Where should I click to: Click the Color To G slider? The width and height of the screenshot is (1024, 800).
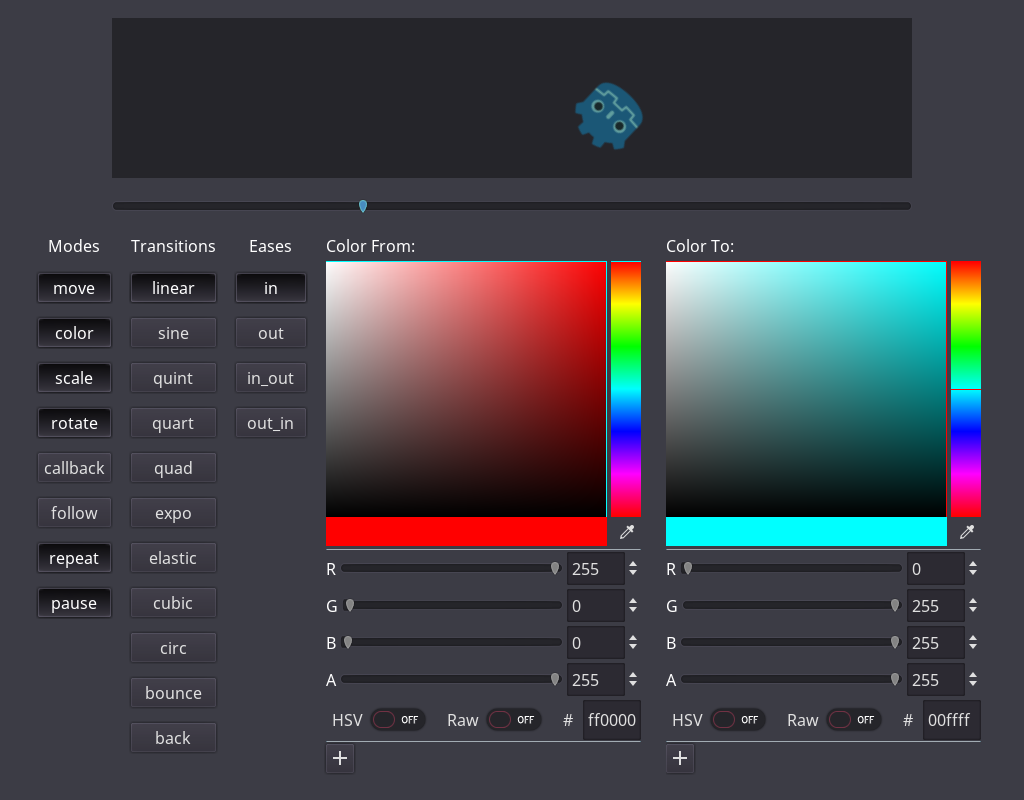click(792, 605)
